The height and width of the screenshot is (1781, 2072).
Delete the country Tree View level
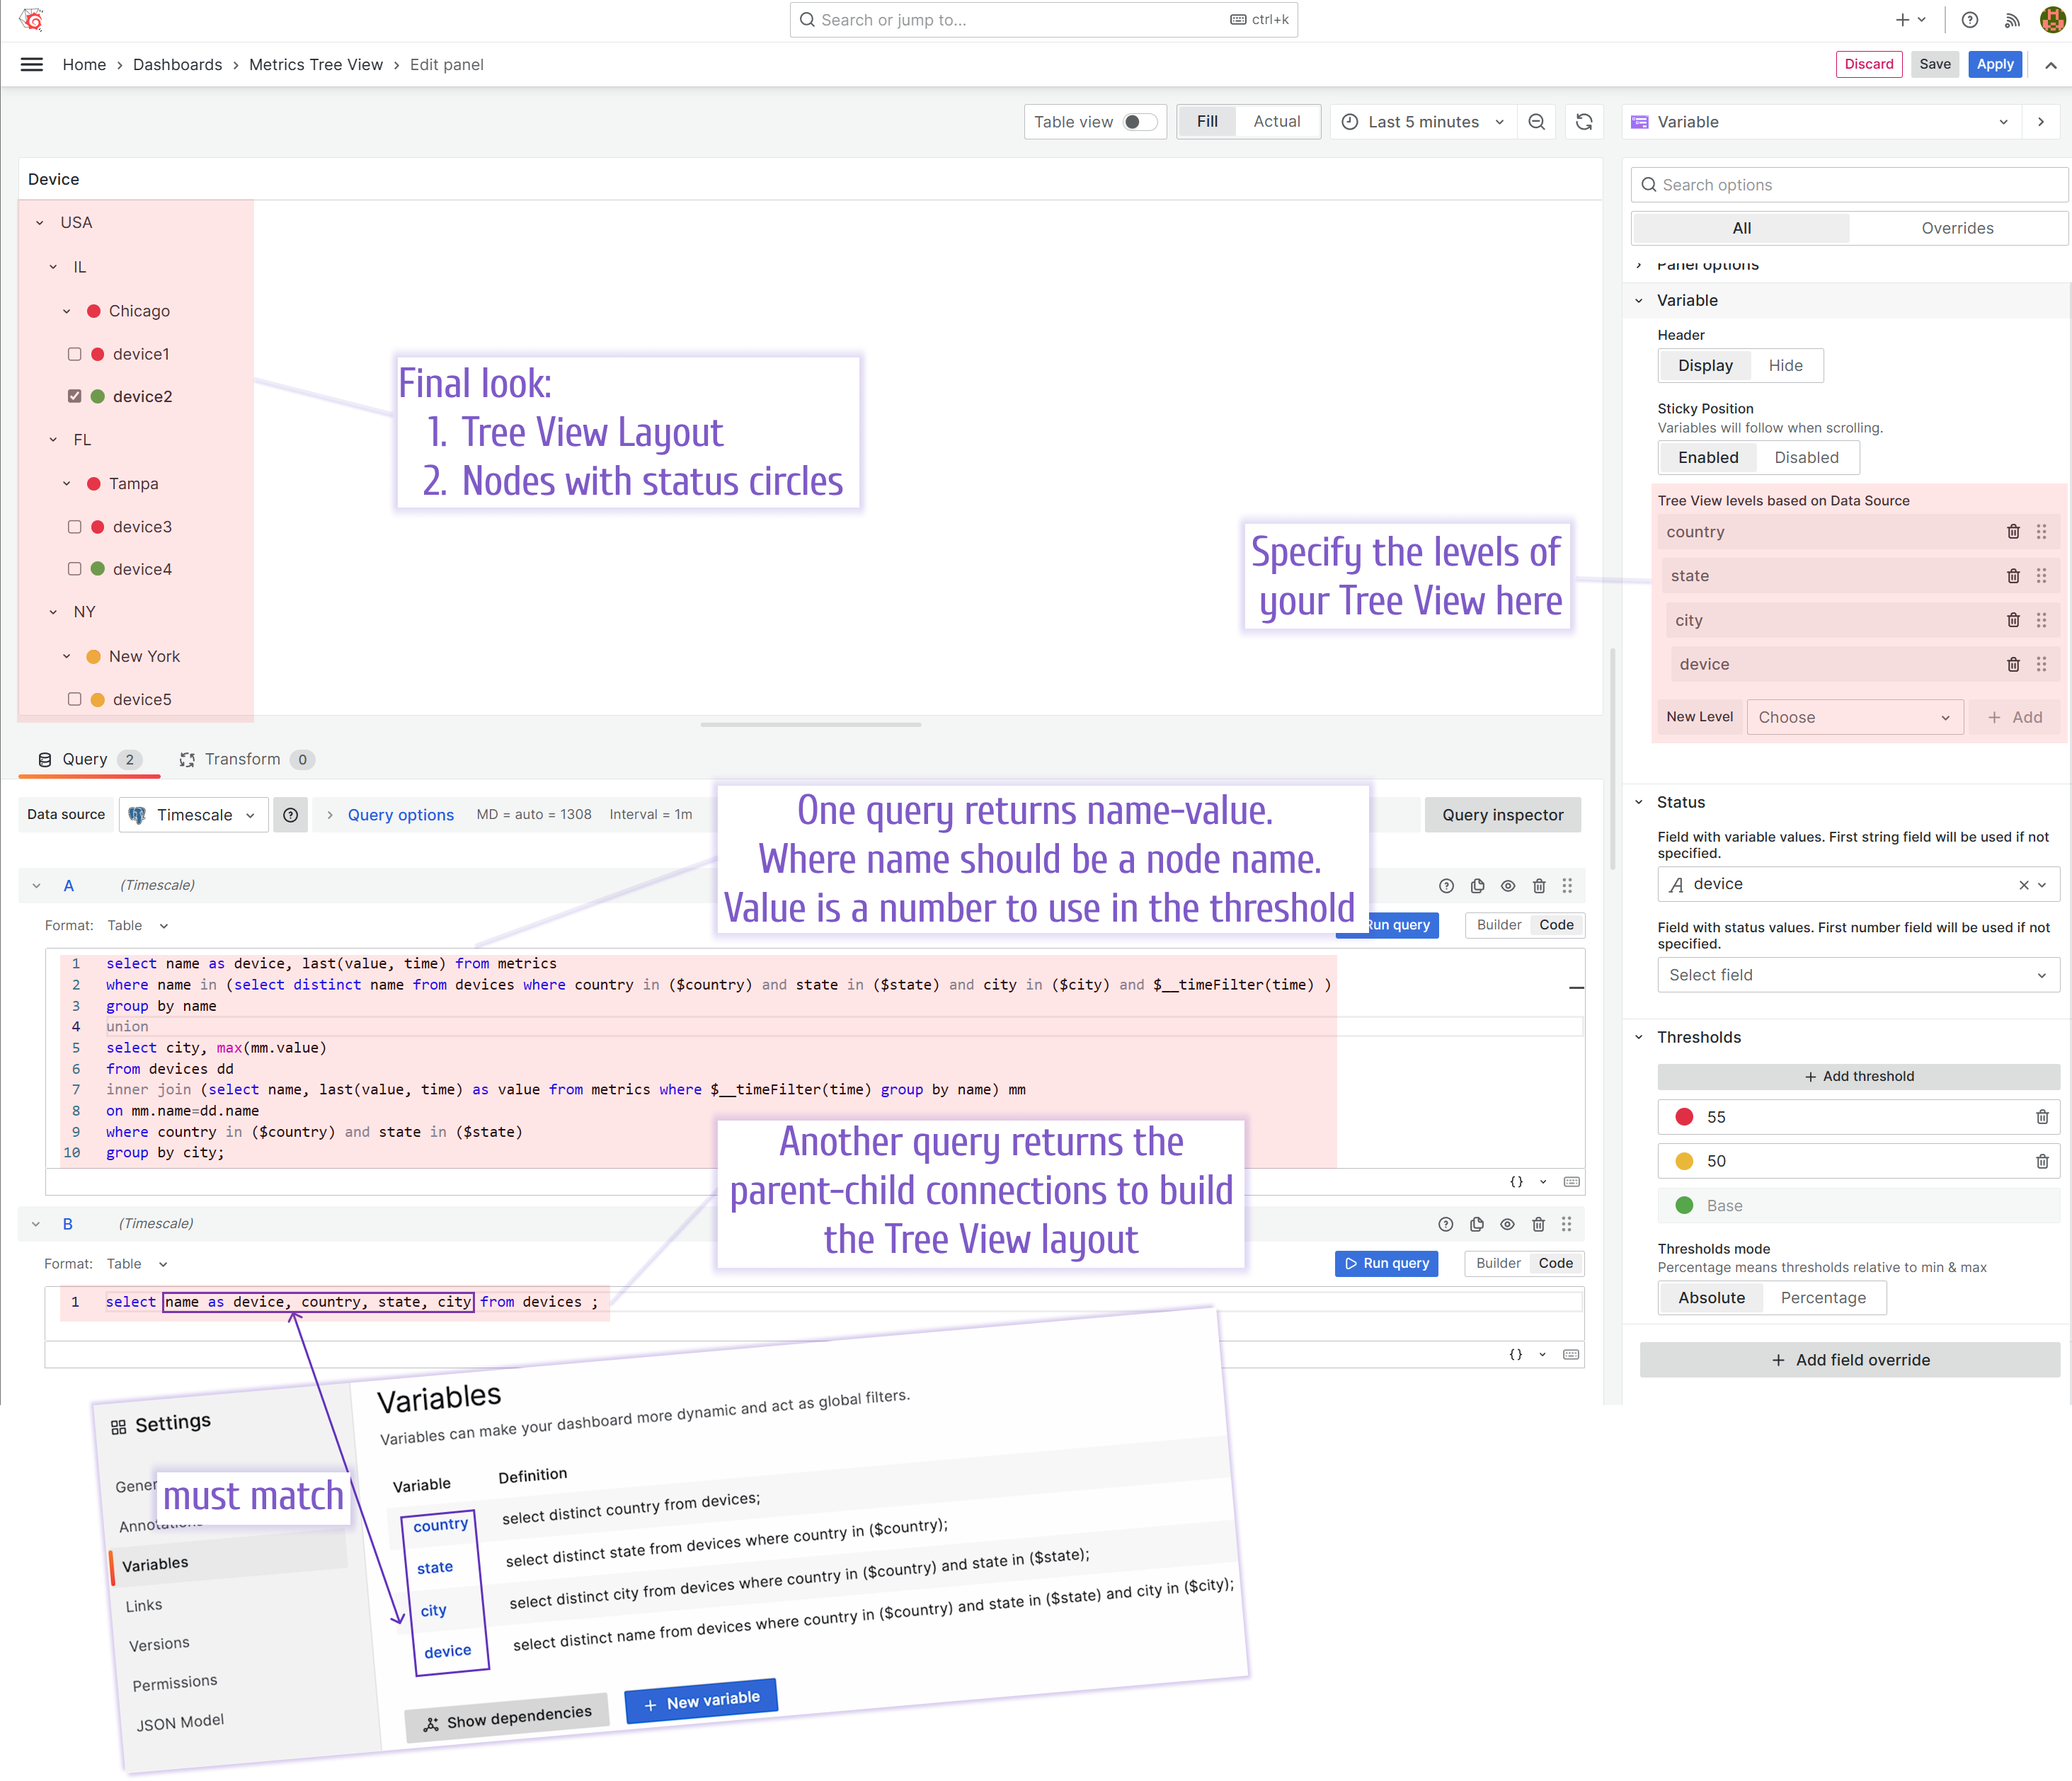(x=2013, y=531)
